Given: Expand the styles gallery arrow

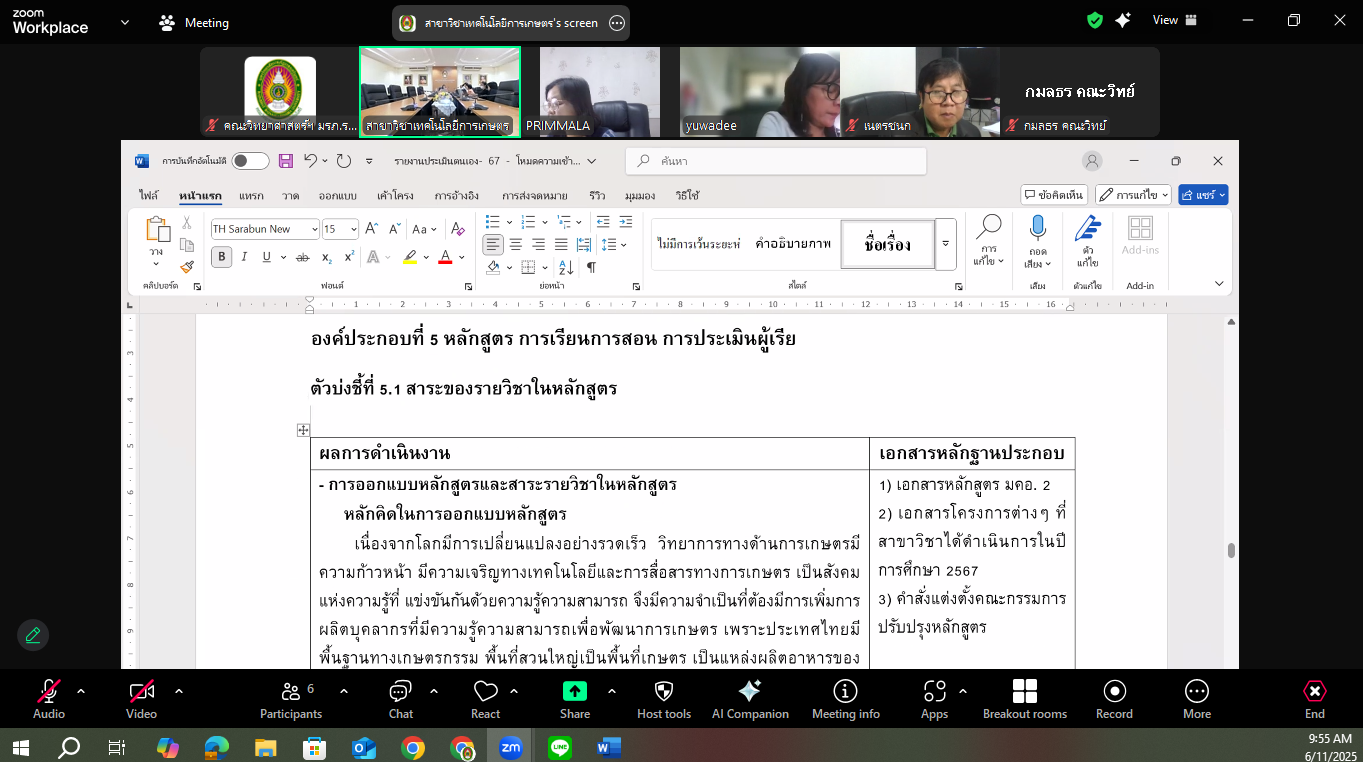Looking at the screenshot, I should point(945,244).
